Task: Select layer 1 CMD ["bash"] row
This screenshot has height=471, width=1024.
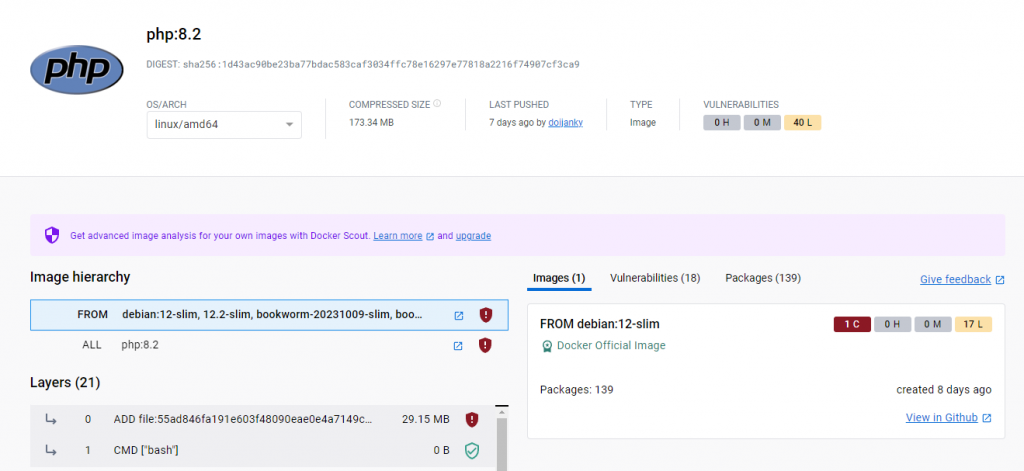Action: (x=263, y=450)
